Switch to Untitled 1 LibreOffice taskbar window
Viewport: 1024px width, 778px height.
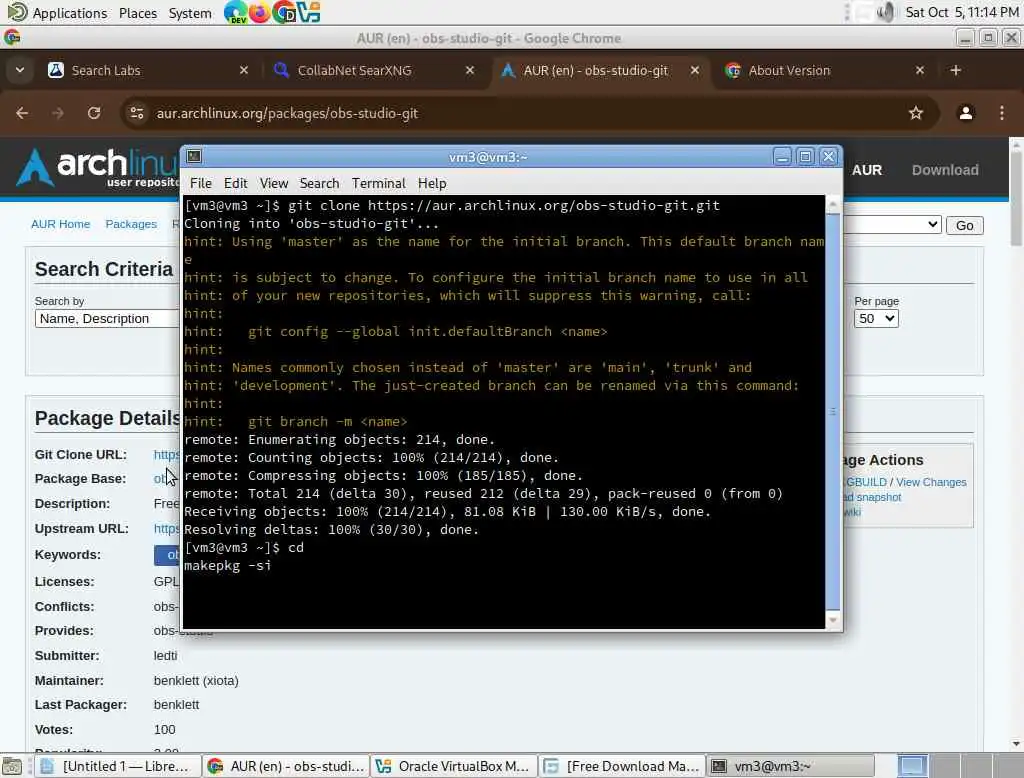click(x=117, y=766)
